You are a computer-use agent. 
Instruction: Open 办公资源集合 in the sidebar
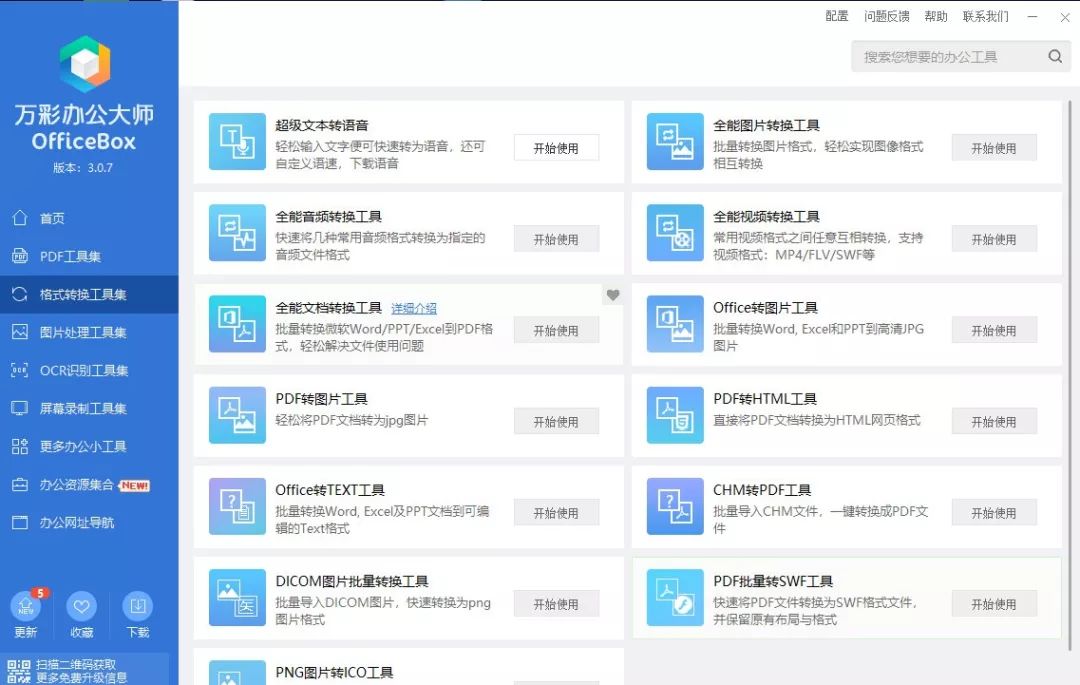(89, 485)
